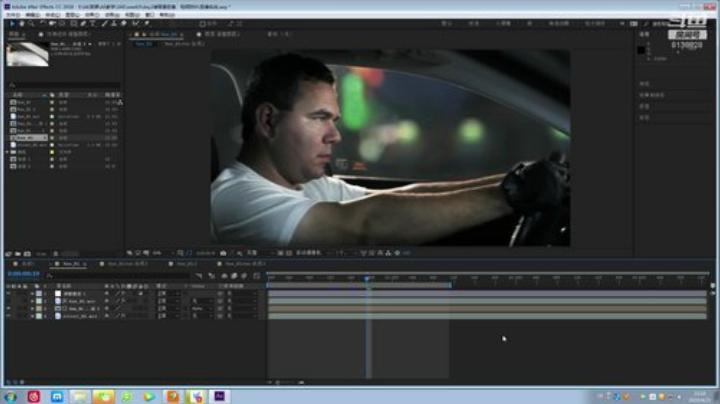The height and width of the screenshot is (404, 720).
Task: Select the Pan Behind anchor tool
Action: pos(62,23)
